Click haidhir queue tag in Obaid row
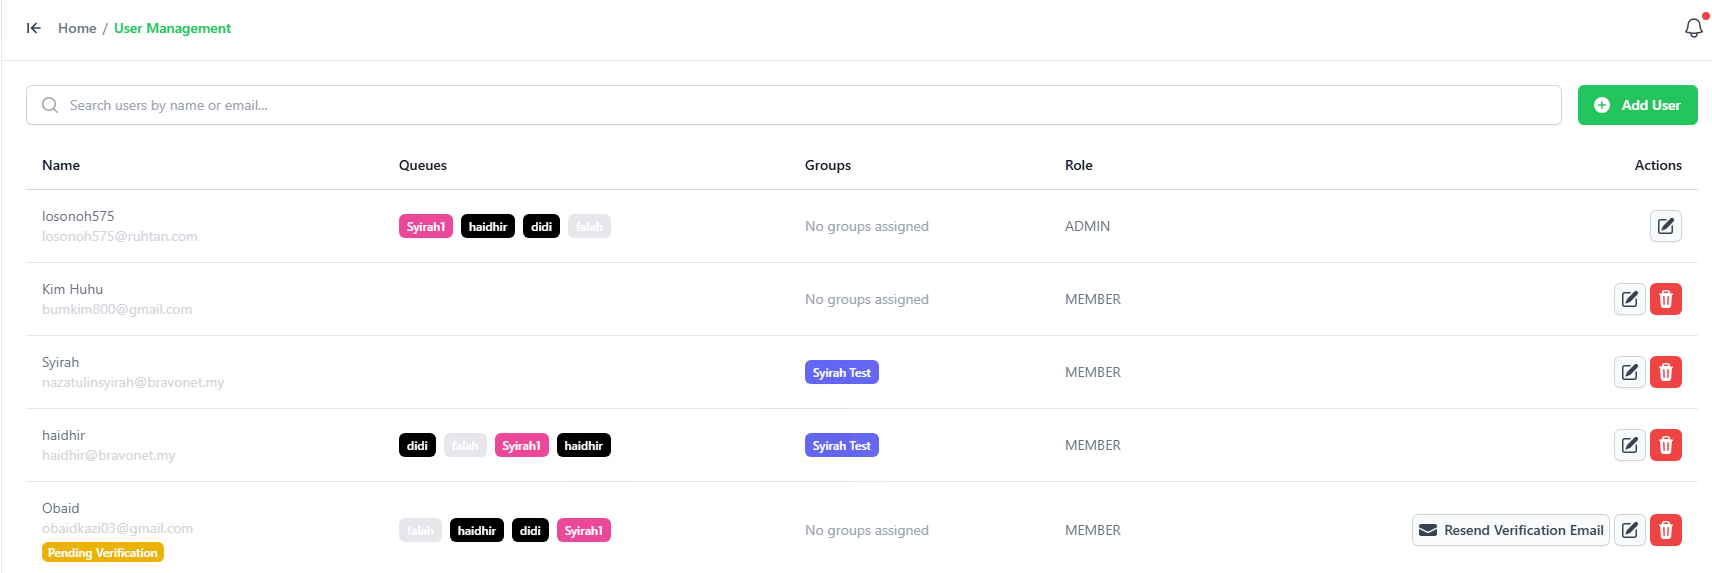 pyautogui.click(x=477, y=530)
